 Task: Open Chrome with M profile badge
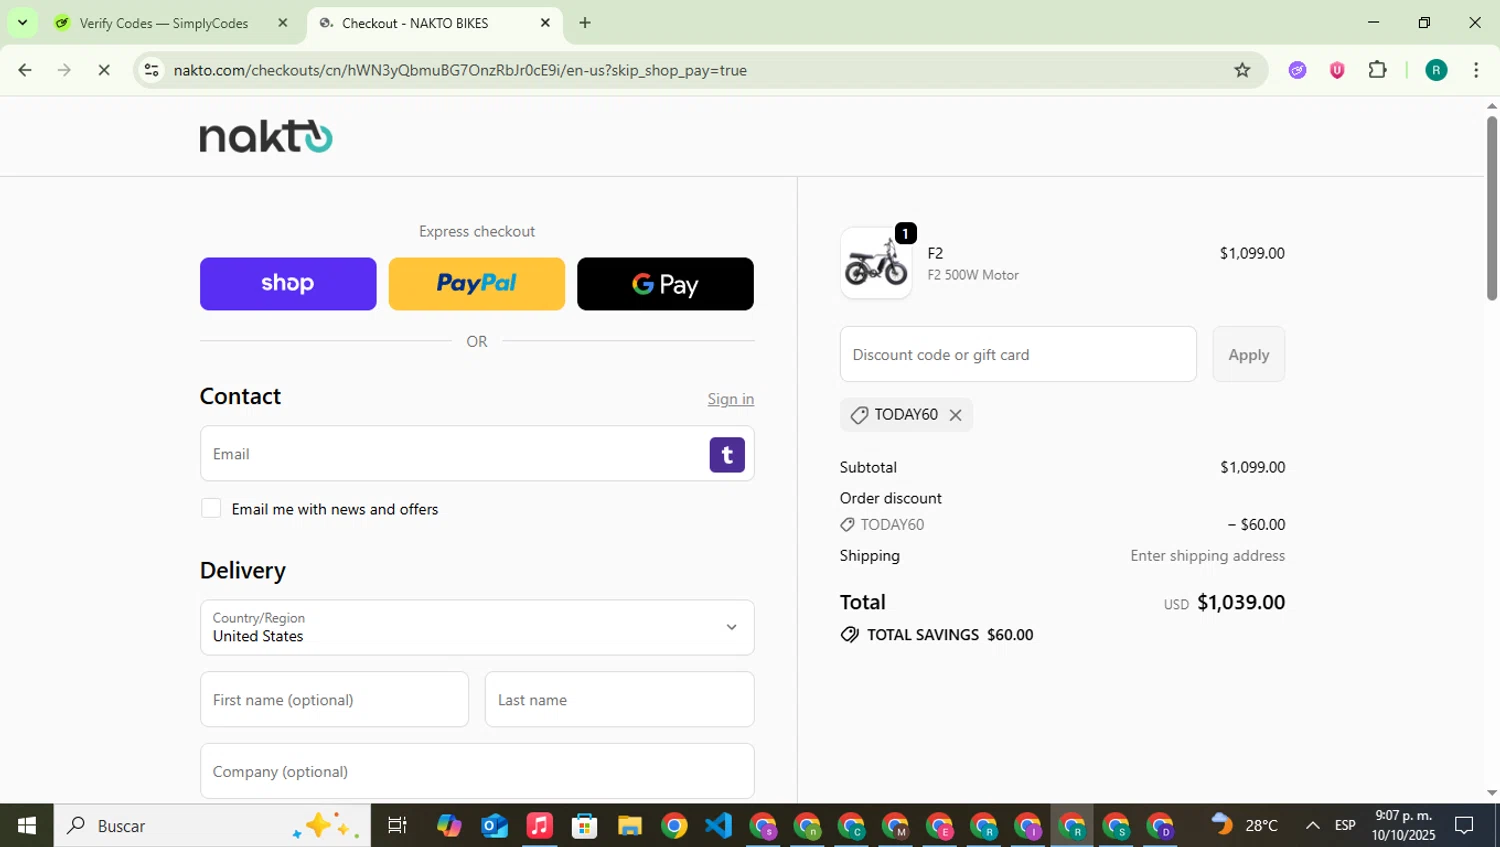tap(896, 826)
